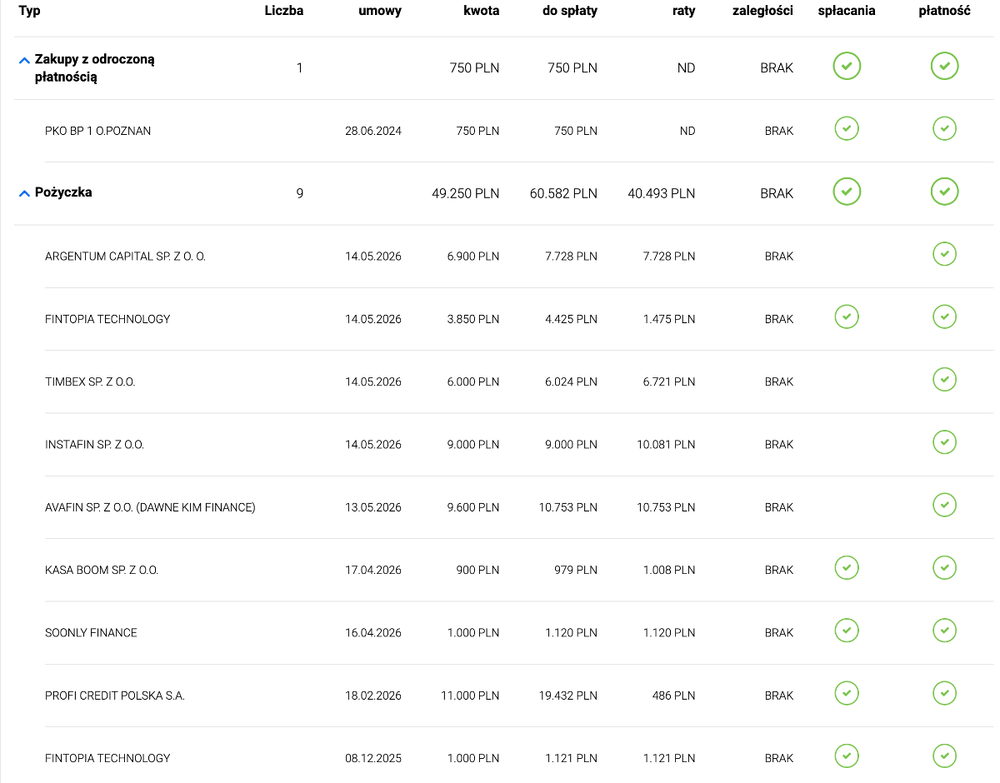Click the ND value in PKO BP row
Image resolution: width=1000 pixels, height=783 pixels.
pyautogui.click(x=687, y=131)
